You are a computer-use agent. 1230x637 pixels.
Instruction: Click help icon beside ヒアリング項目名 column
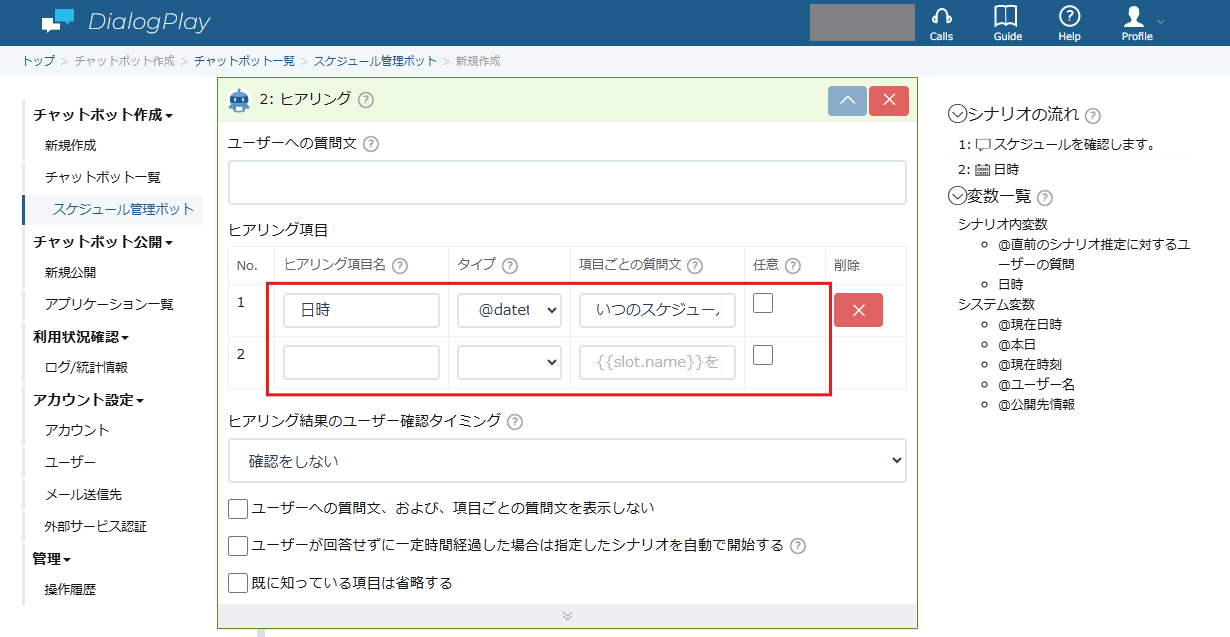tap(400, 266)
